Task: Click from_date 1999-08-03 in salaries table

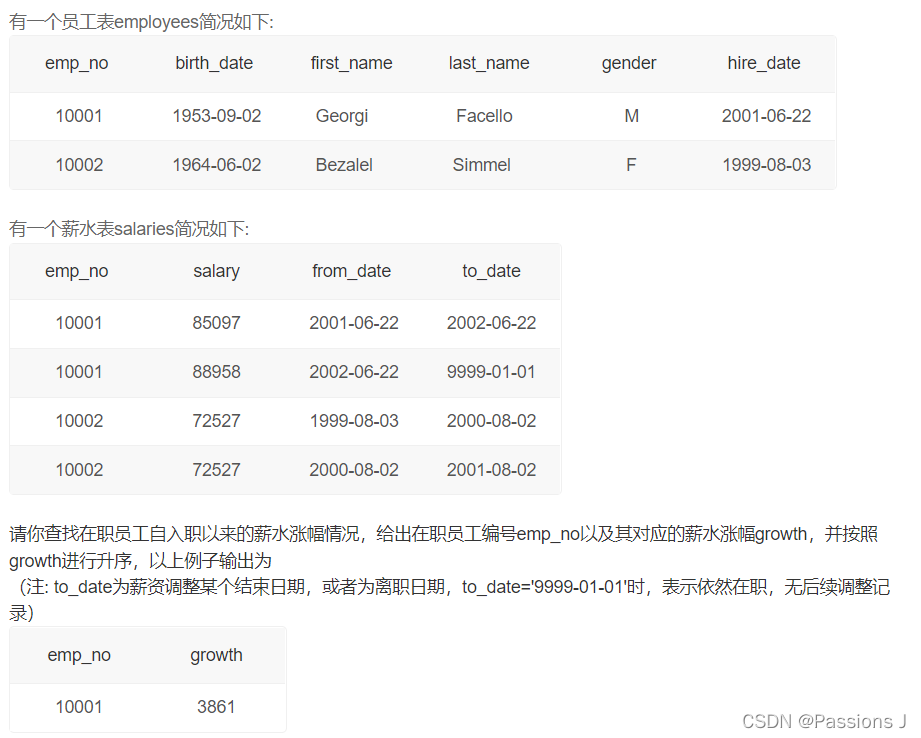Action: [354, 421]
